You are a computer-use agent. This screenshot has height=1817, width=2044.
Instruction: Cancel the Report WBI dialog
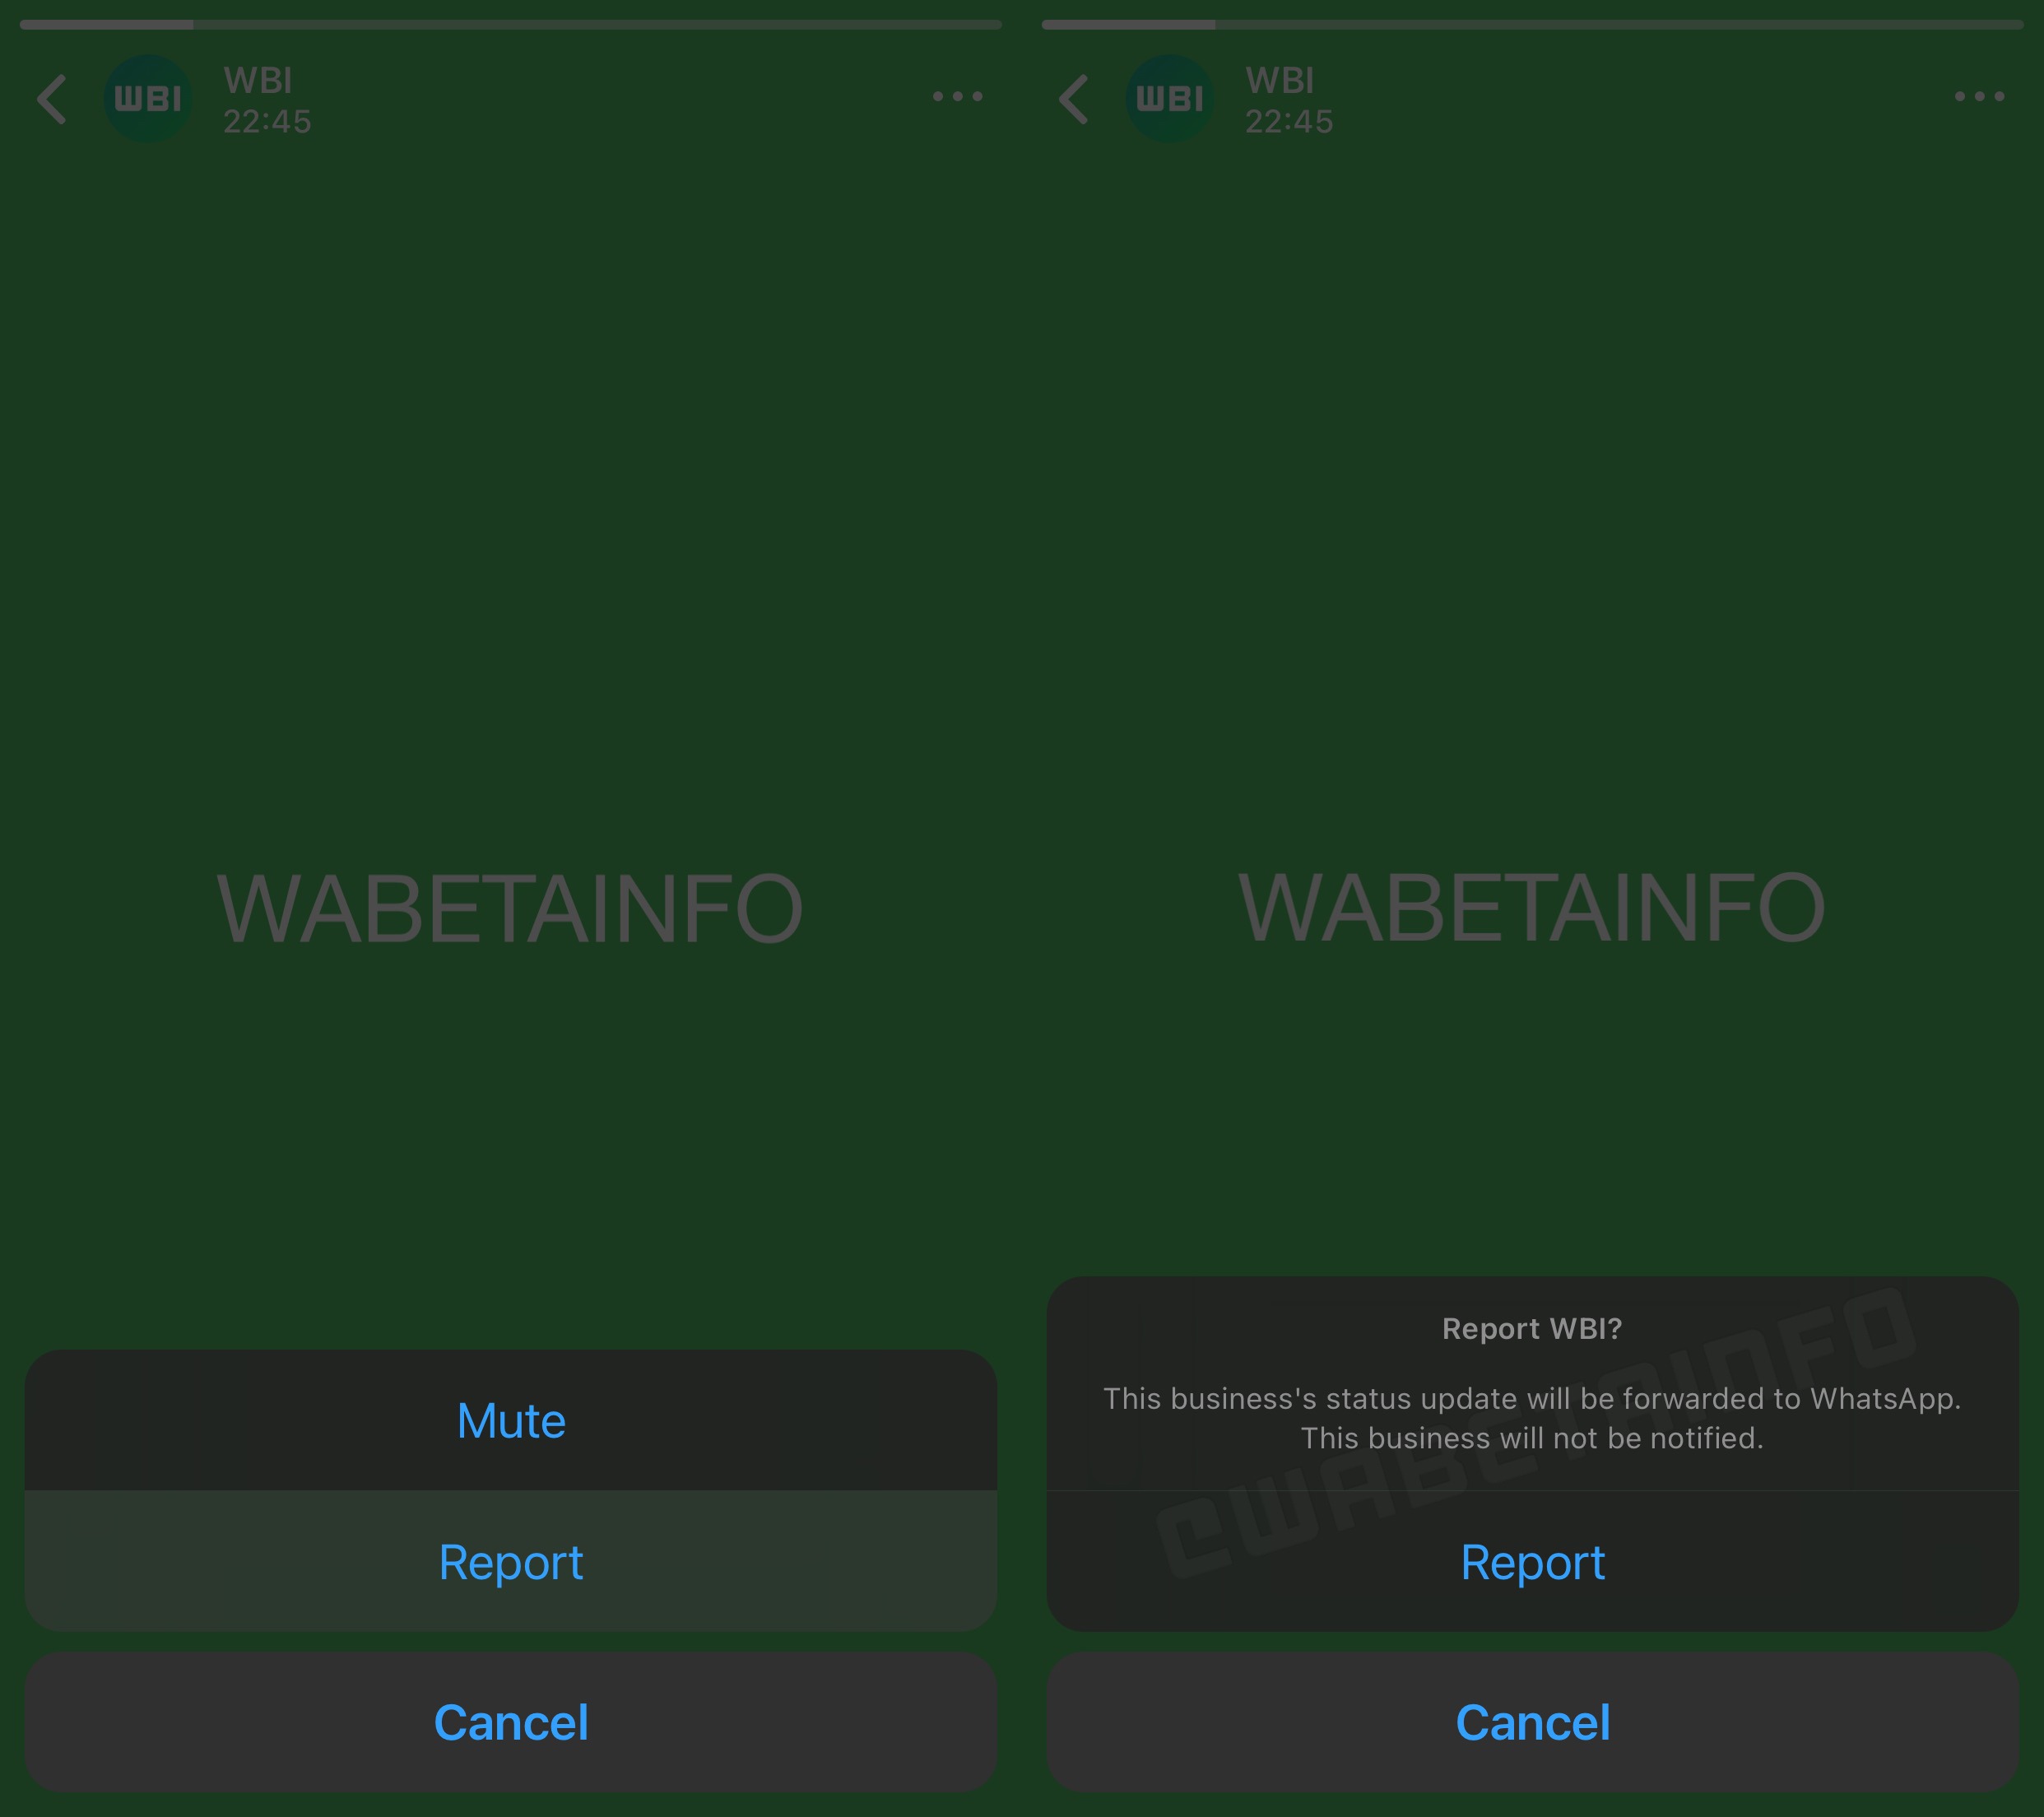coord(1532,1722)
